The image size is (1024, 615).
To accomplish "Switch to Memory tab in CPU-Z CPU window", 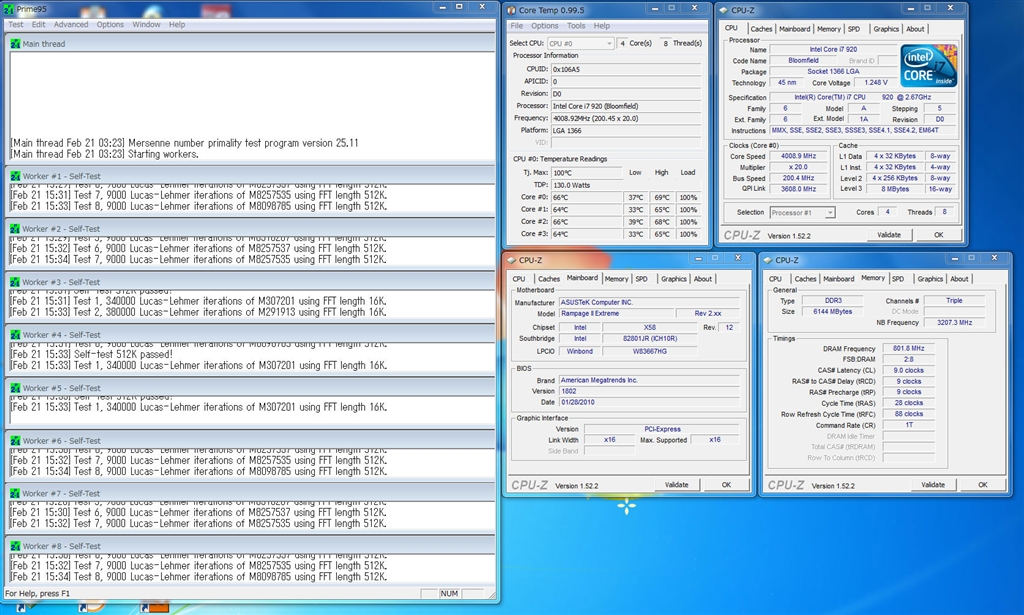I will click(x=829, y=29).
